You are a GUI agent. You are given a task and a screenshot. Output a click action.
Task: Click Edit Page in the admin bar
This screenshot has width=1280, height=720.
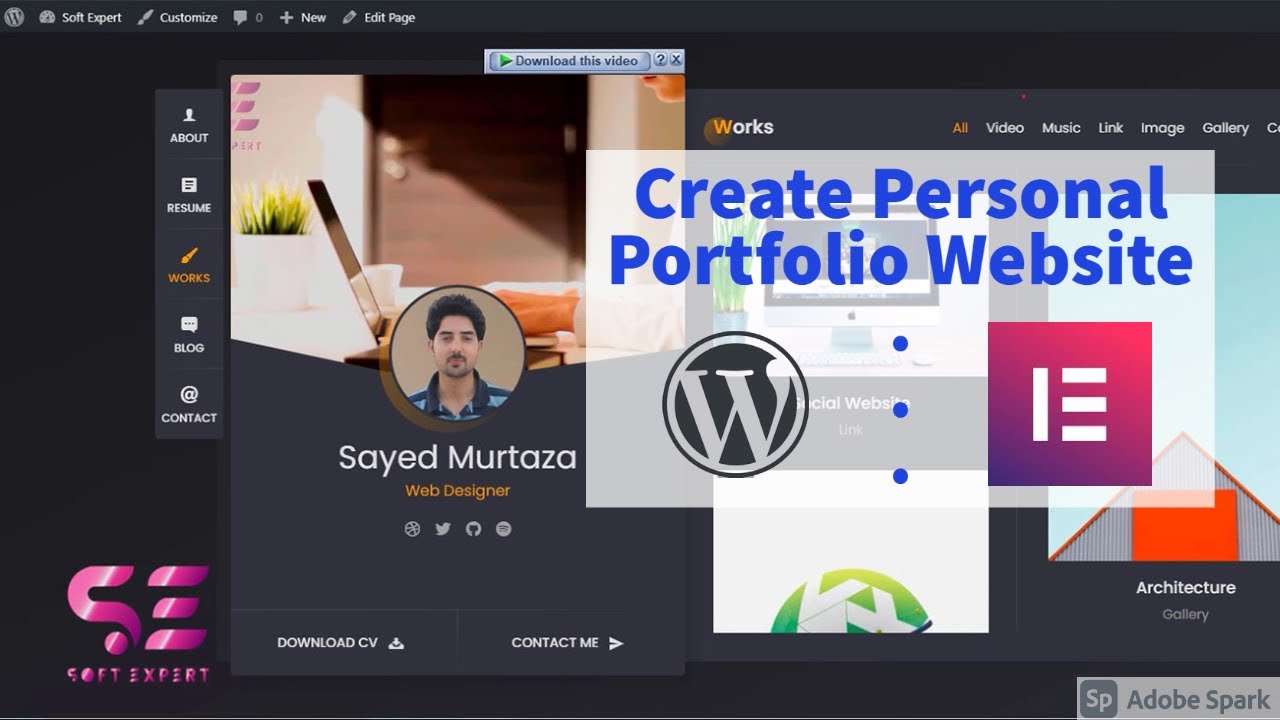[x=378, y=17]
